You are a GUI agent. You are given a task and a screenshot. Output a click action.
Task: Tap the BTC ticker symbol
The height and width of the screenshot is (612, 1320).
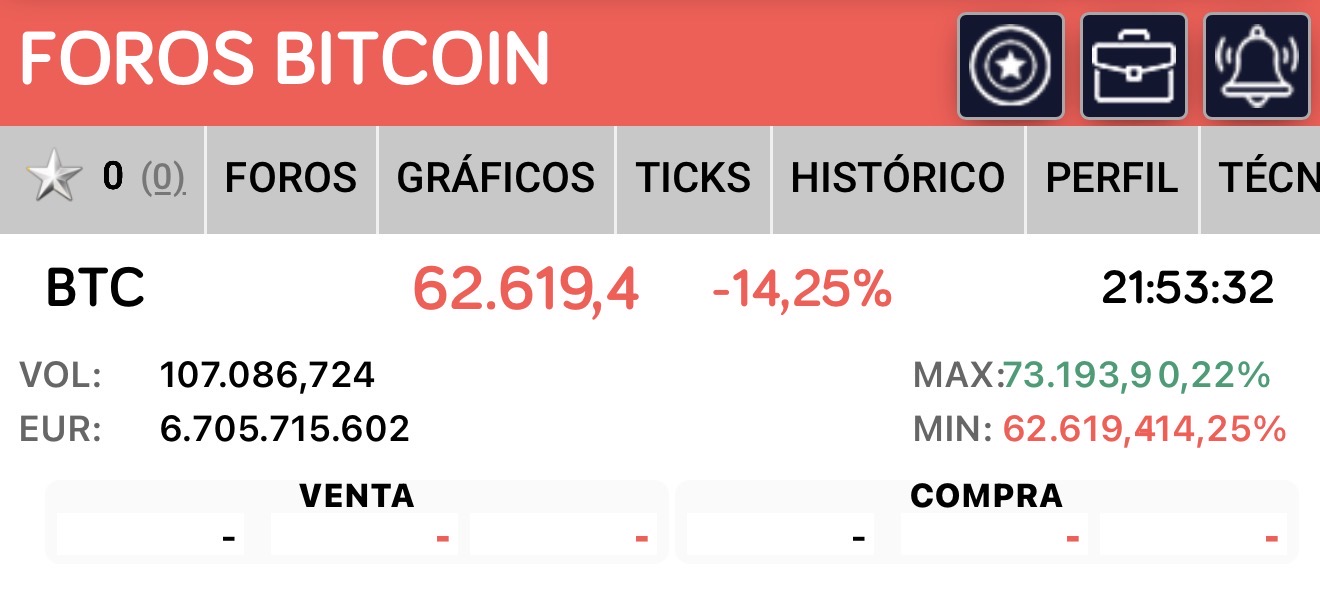click(96, 289)
